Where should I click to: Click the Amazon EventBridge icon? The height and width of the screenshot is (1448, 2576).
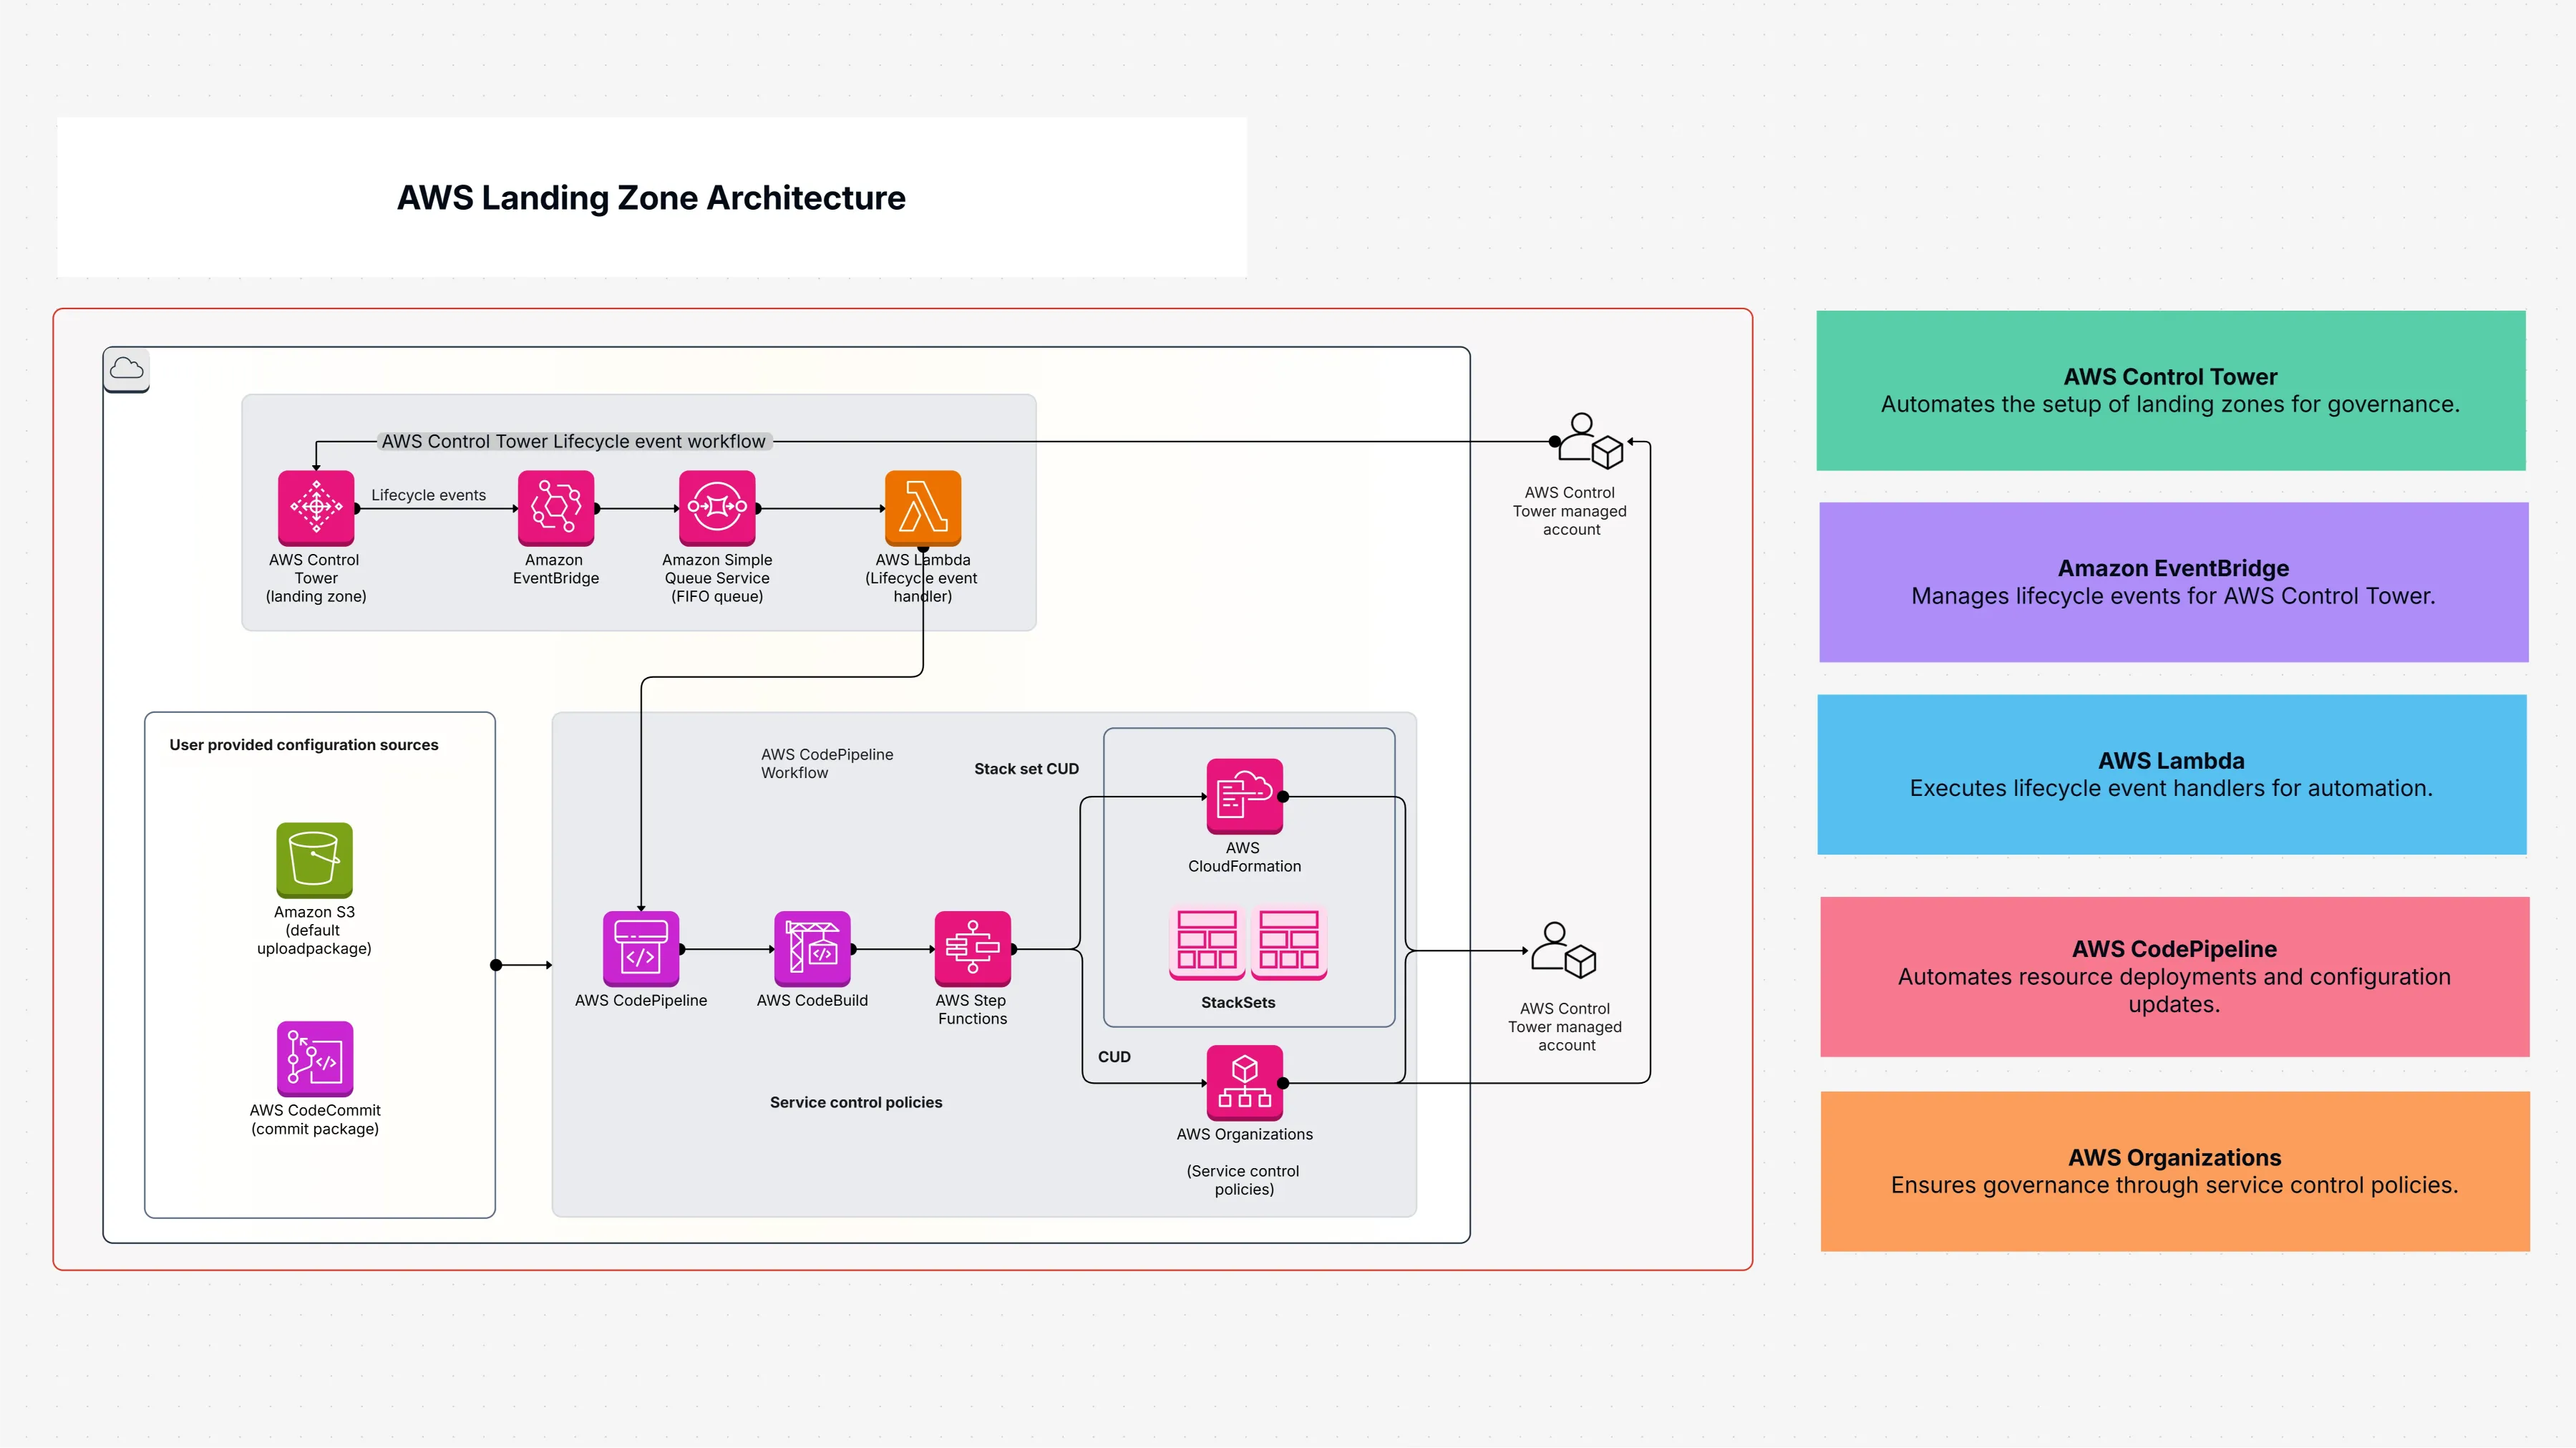point(556,508)
